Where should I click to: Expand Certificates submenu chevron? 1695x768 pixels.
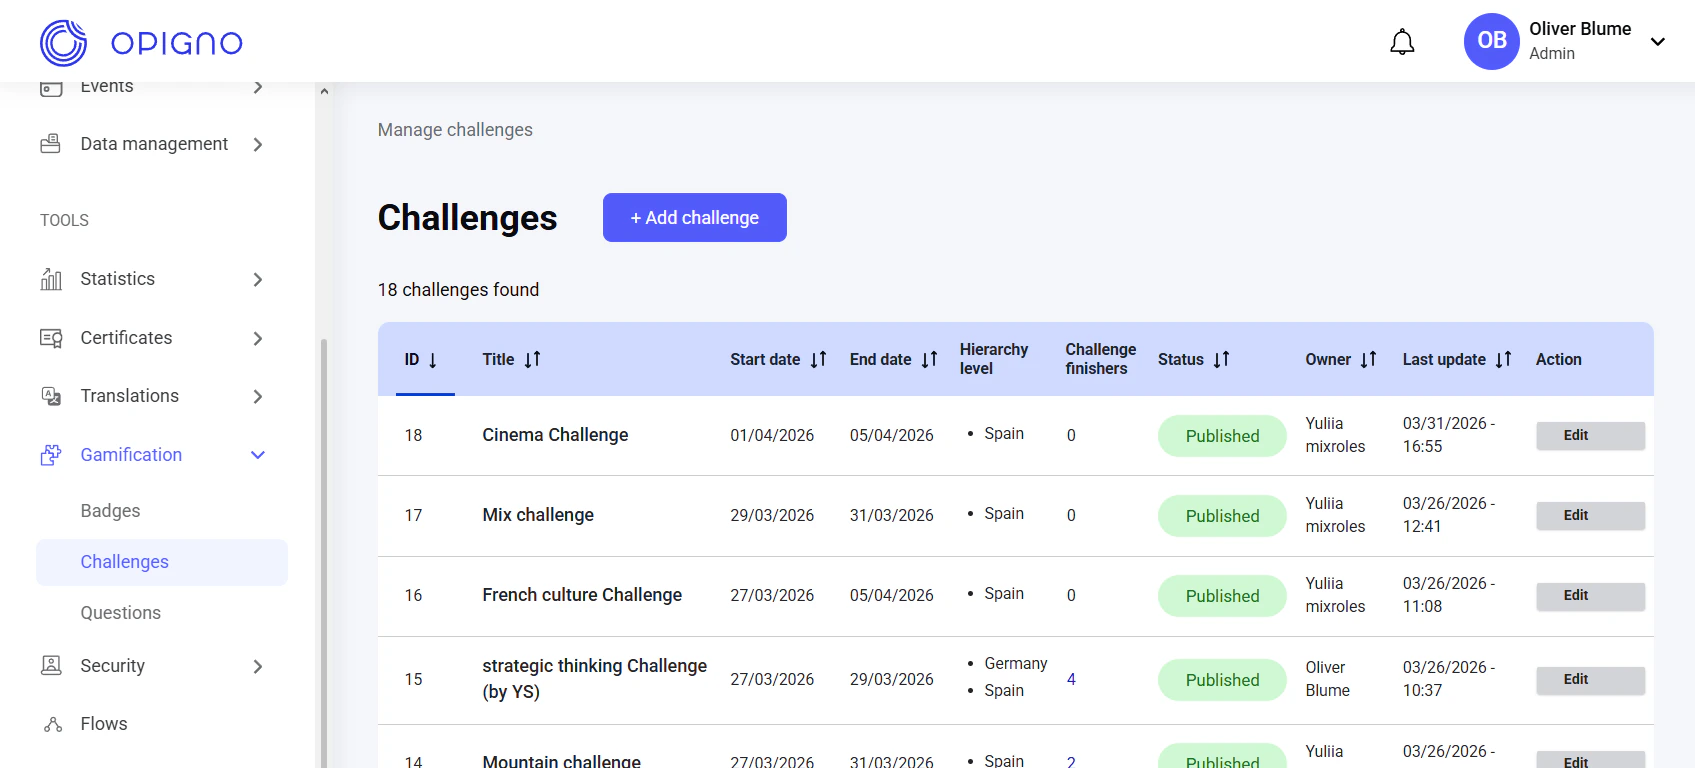(258, 338)
